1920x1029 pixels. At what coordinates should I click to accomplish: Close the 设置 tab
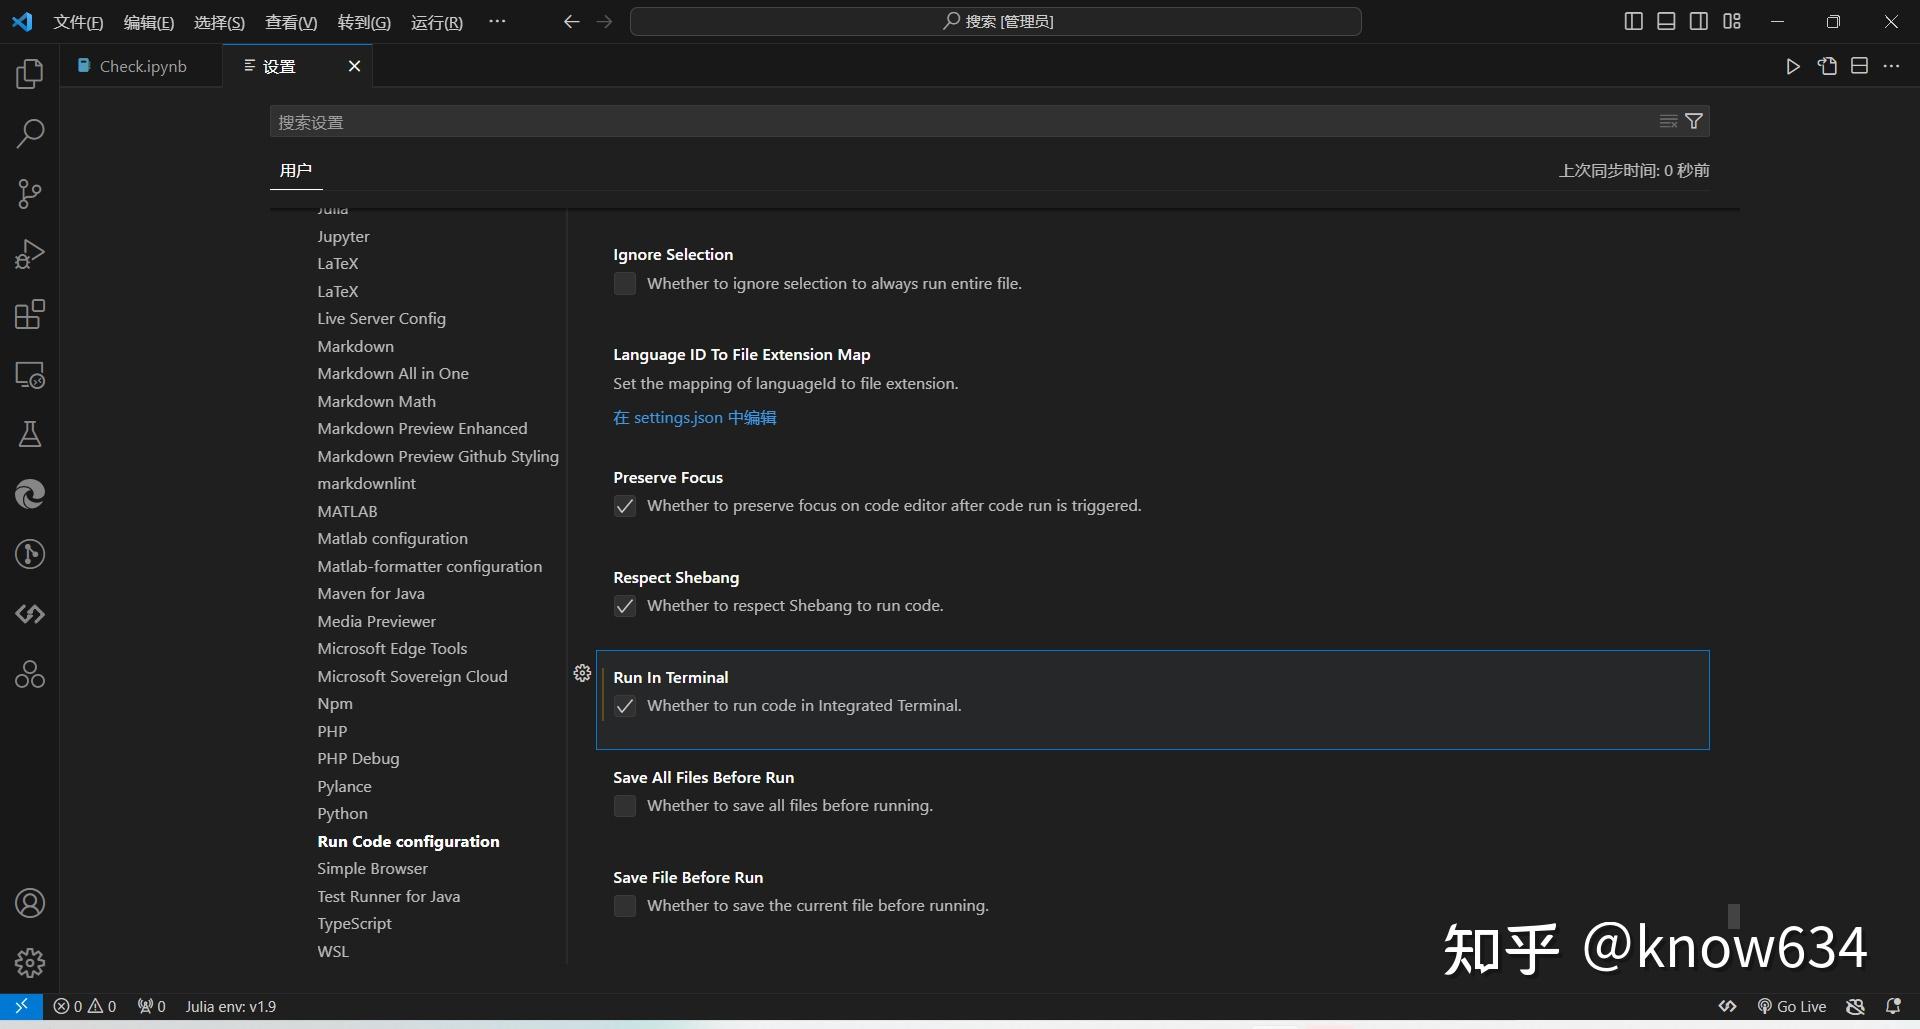click(354, 66)
